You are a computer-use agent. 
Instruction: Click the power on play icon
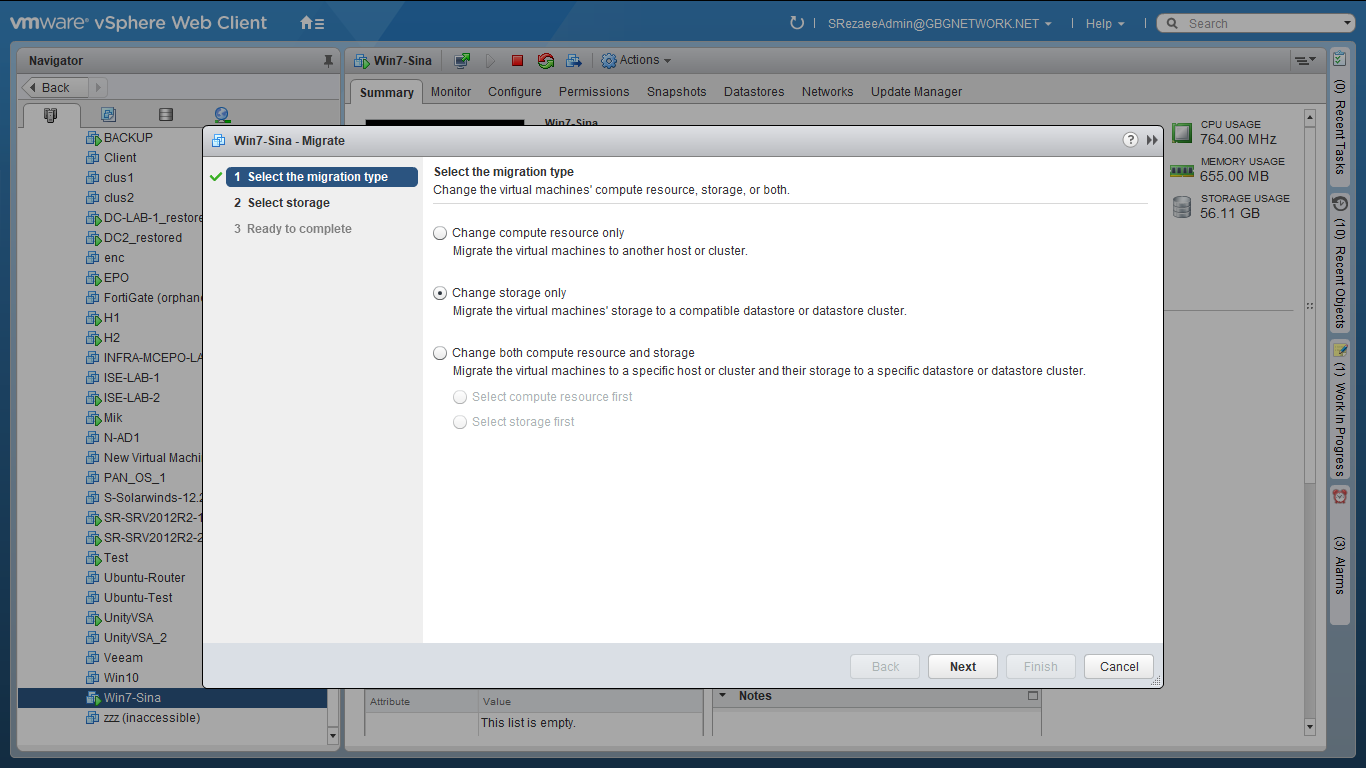pos(491,61)
